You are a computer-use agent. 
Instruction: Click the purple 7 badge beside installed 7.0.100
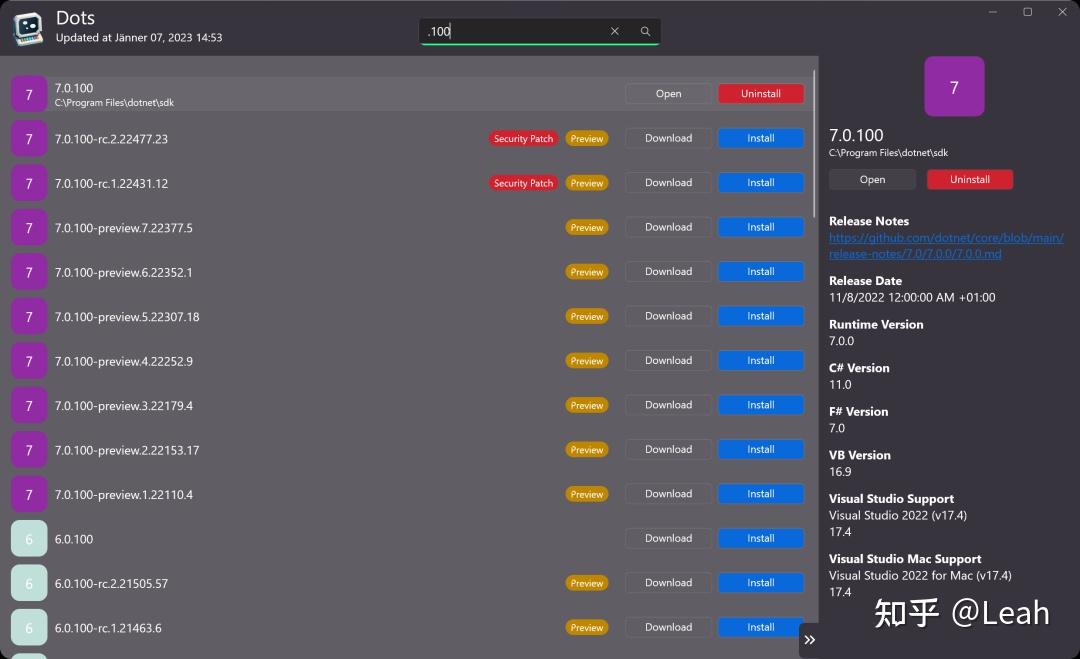pos(29,93)
